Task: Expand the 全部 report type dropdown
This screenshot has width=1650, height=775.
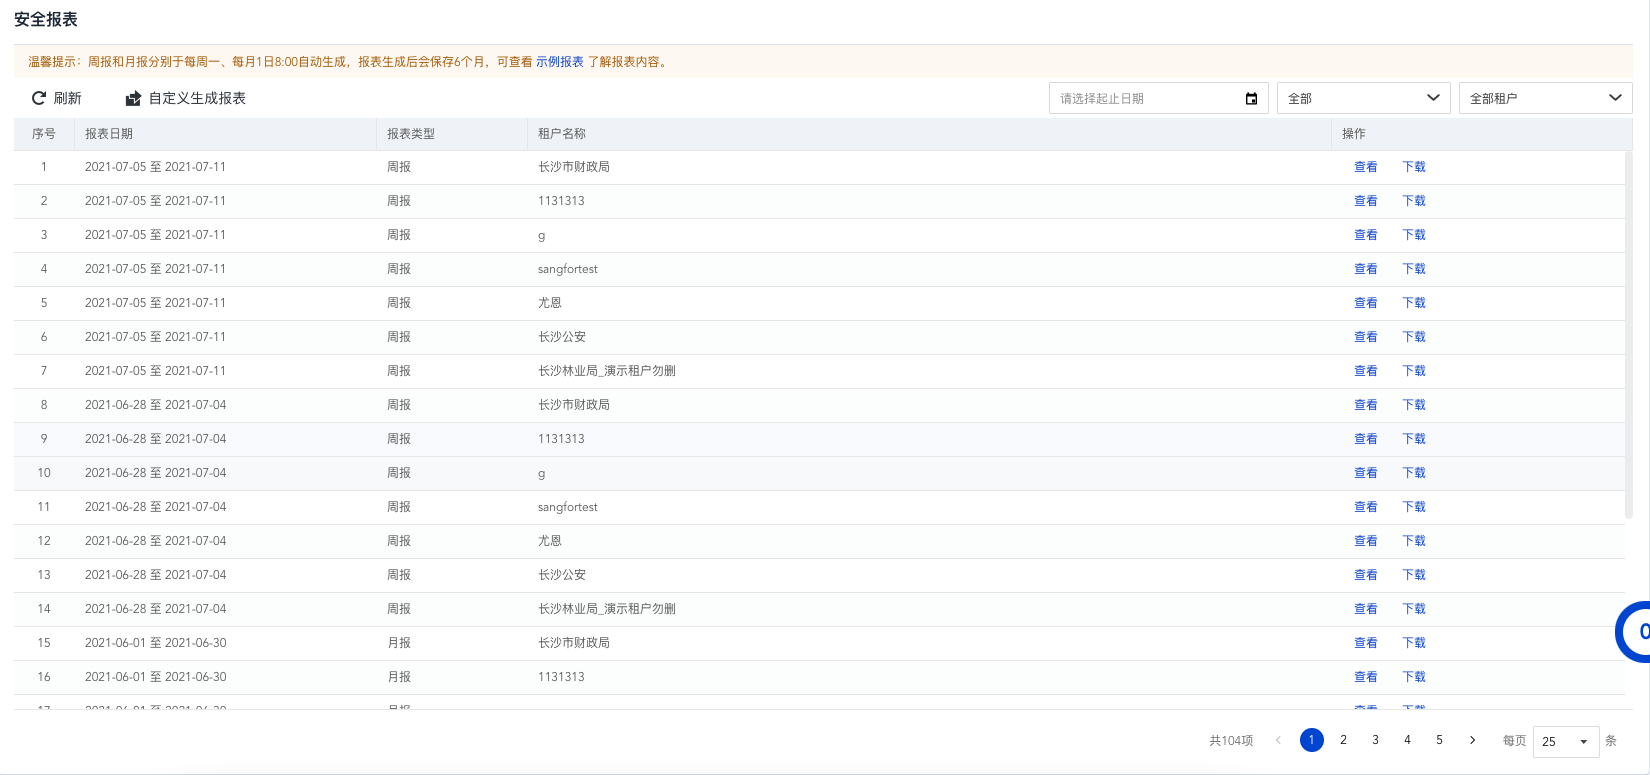Action: pyautogui.click(x=1363, y=98)
